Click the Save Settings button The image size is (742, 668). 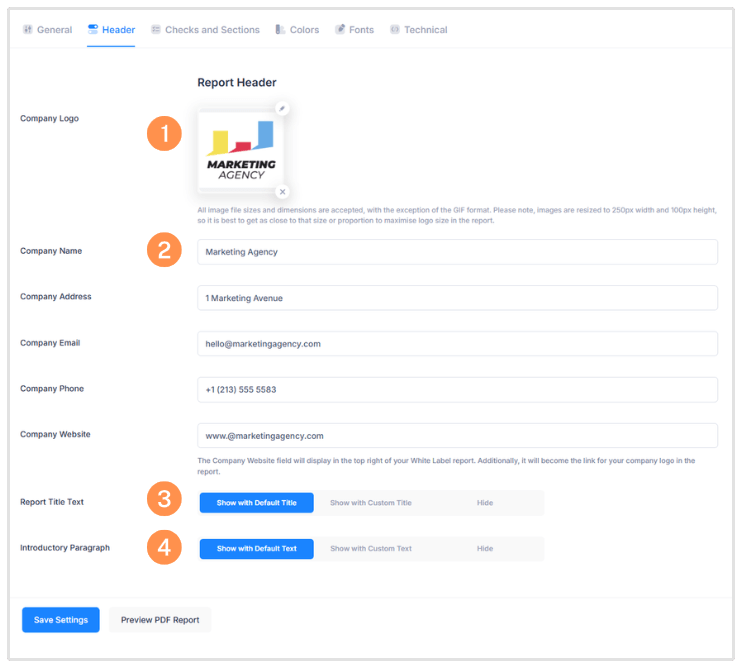coord(61,620)
